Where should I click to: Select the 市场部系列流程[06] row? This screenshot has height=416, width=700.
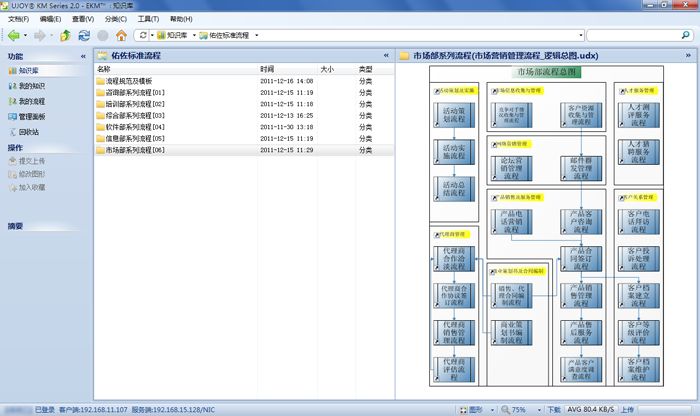[x=244, y=150]
